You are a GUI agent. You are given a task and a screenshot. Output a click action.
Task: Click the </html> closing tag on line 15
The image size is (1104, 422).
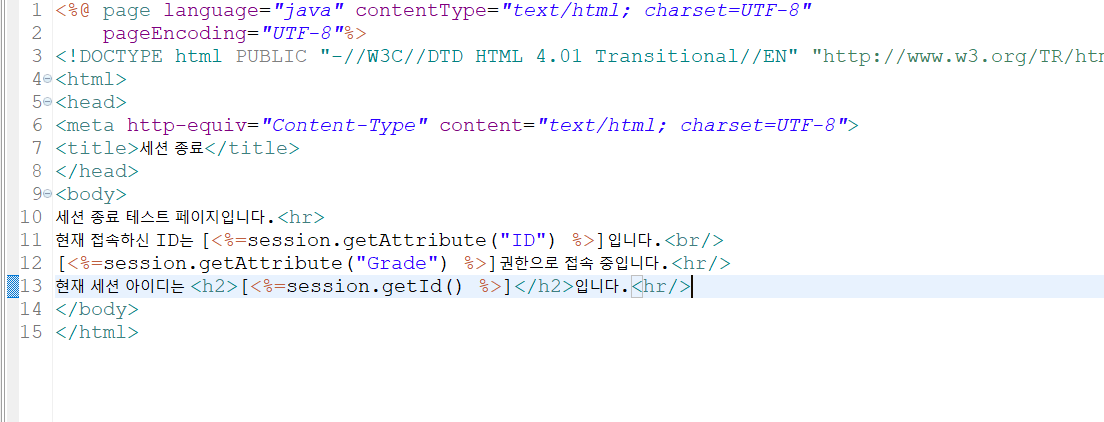point(96,333)
